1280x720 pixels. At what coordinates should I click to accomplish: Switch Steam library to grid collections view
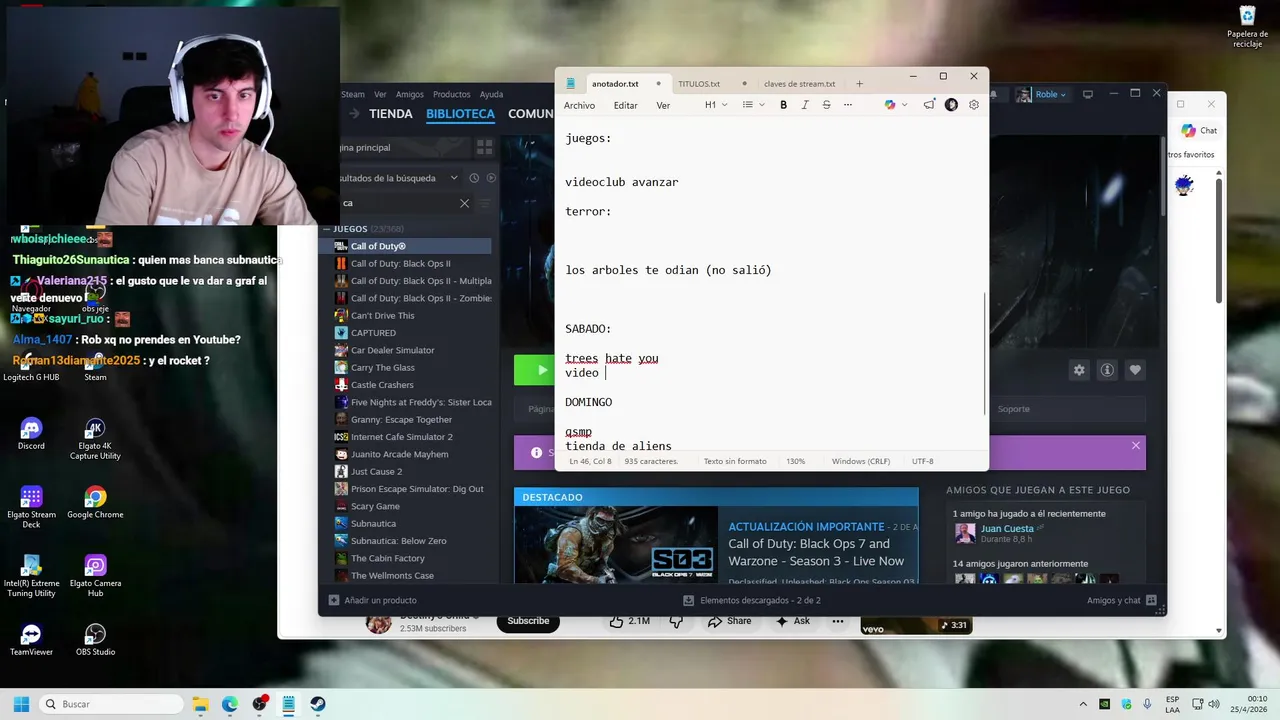[x=484, y=147]
